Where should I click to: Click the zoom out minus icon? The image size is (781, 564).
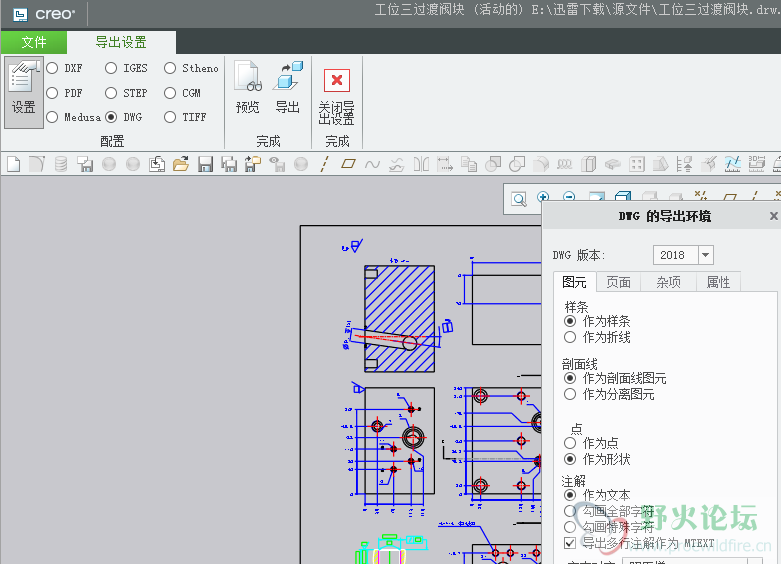[569, 197]
